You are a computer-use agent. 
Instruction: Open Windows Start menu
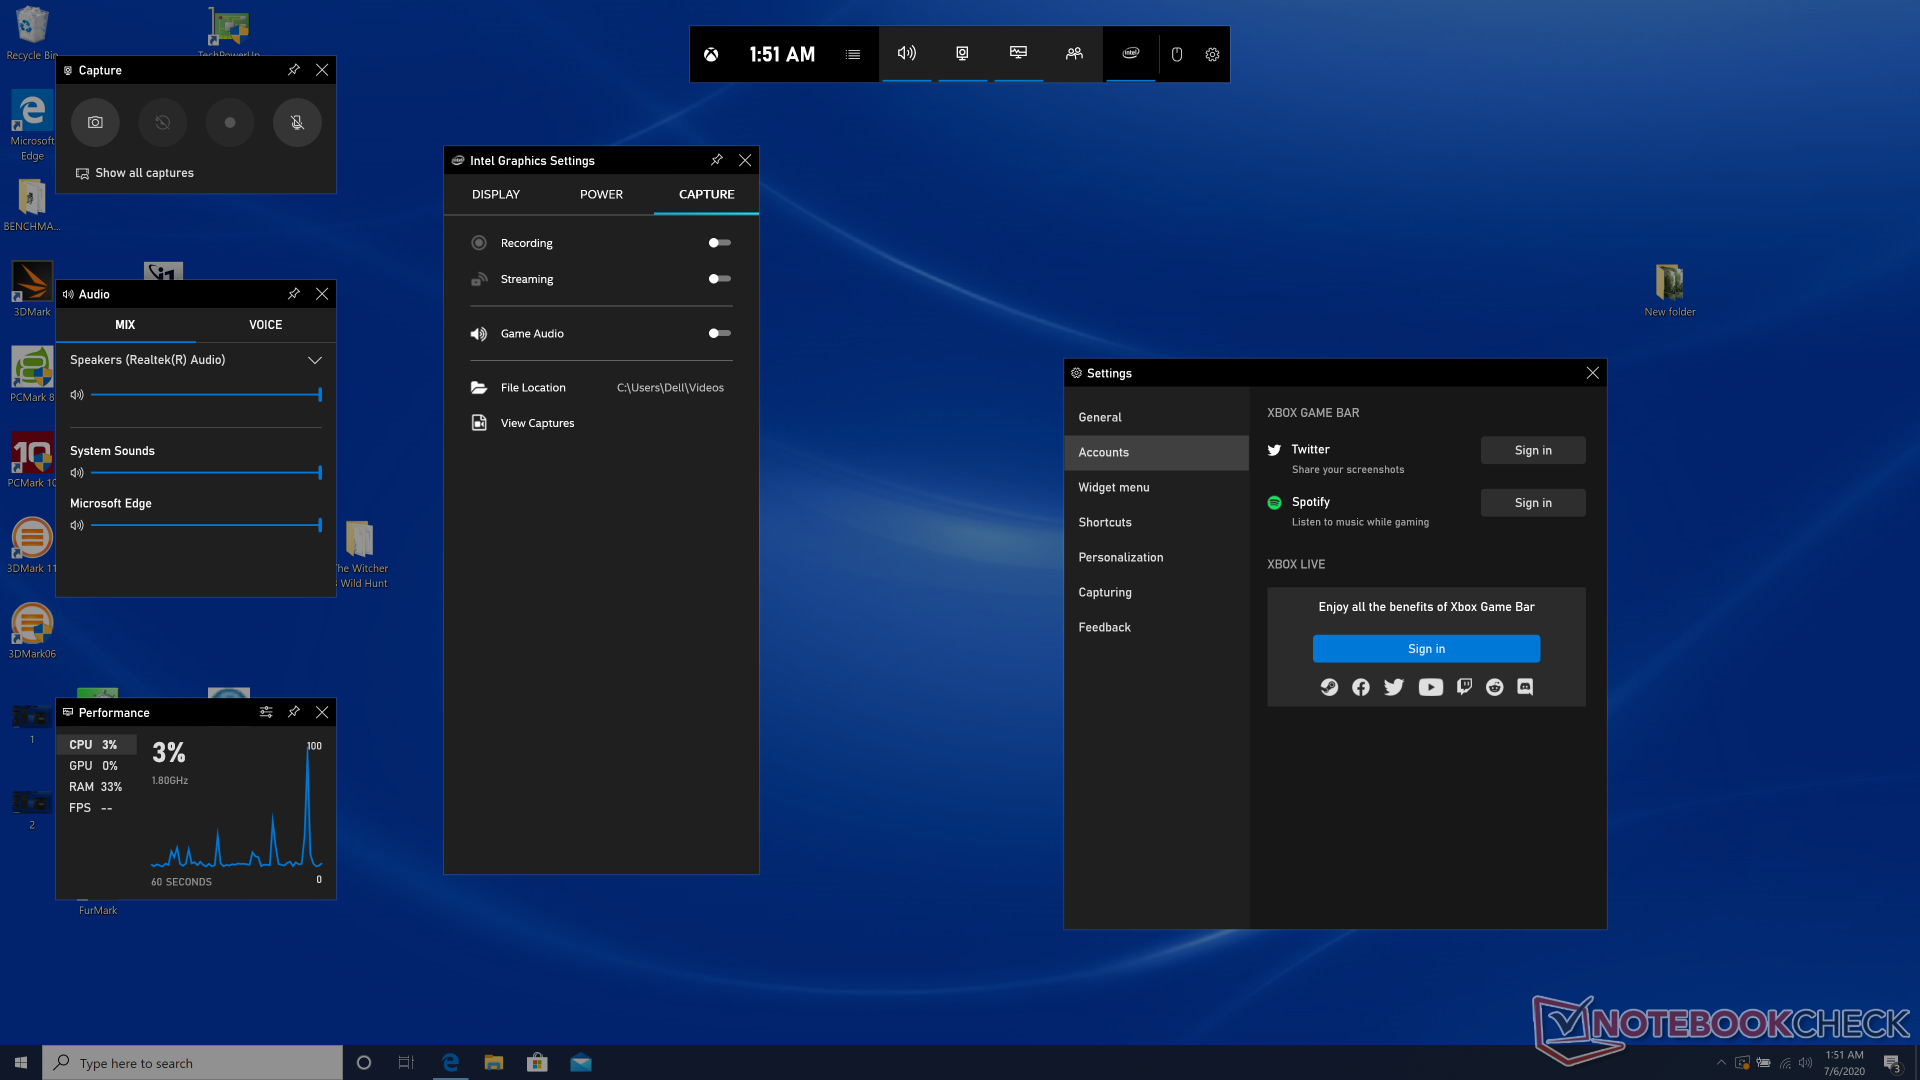pos(21,1063)
